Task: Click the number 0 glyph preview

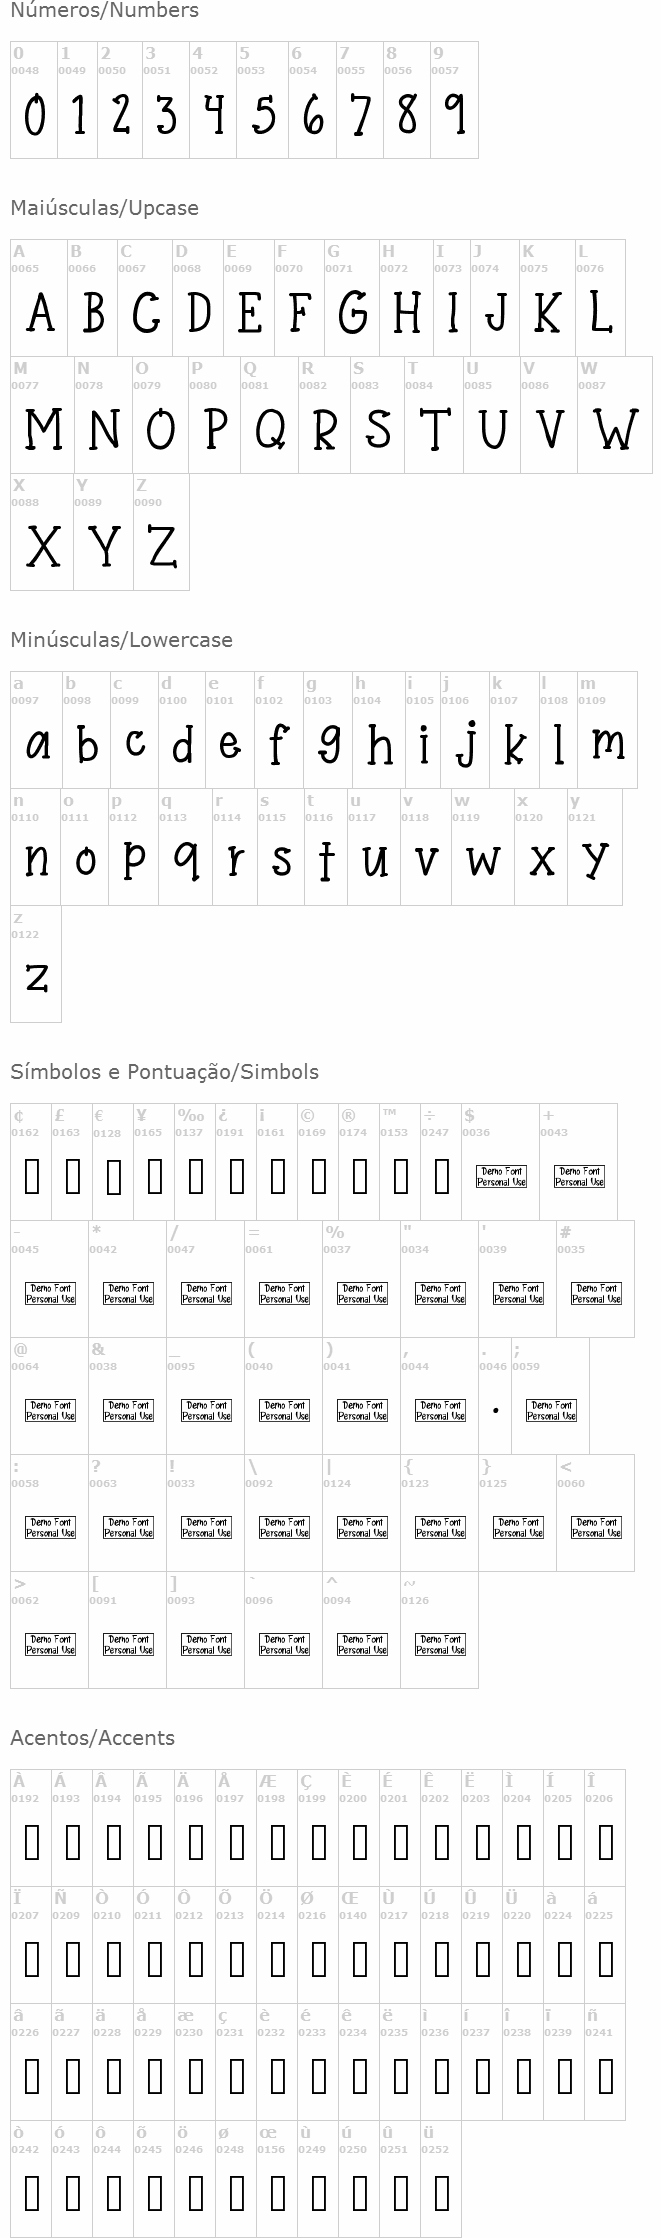Action: click(x=34, y=115)
